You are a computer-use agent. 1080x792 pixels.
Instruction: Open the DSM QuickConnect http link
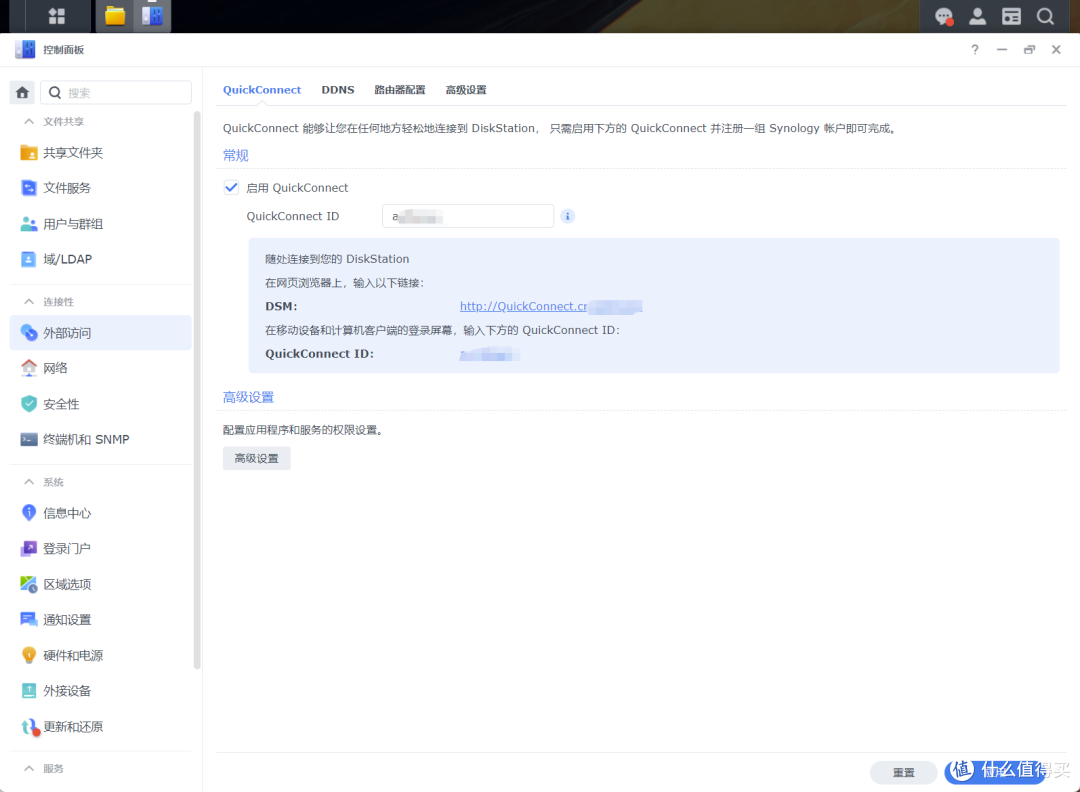click(x=551, y=306)
